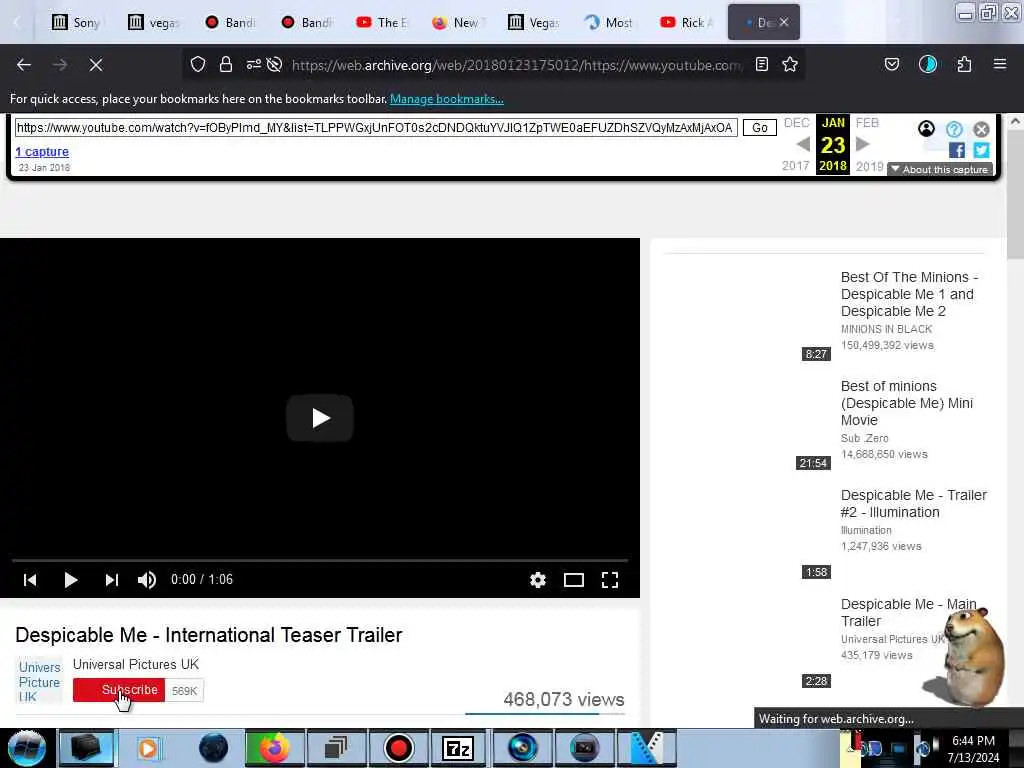Open the Wayback Machine help question icon

(x=954, y=129)
